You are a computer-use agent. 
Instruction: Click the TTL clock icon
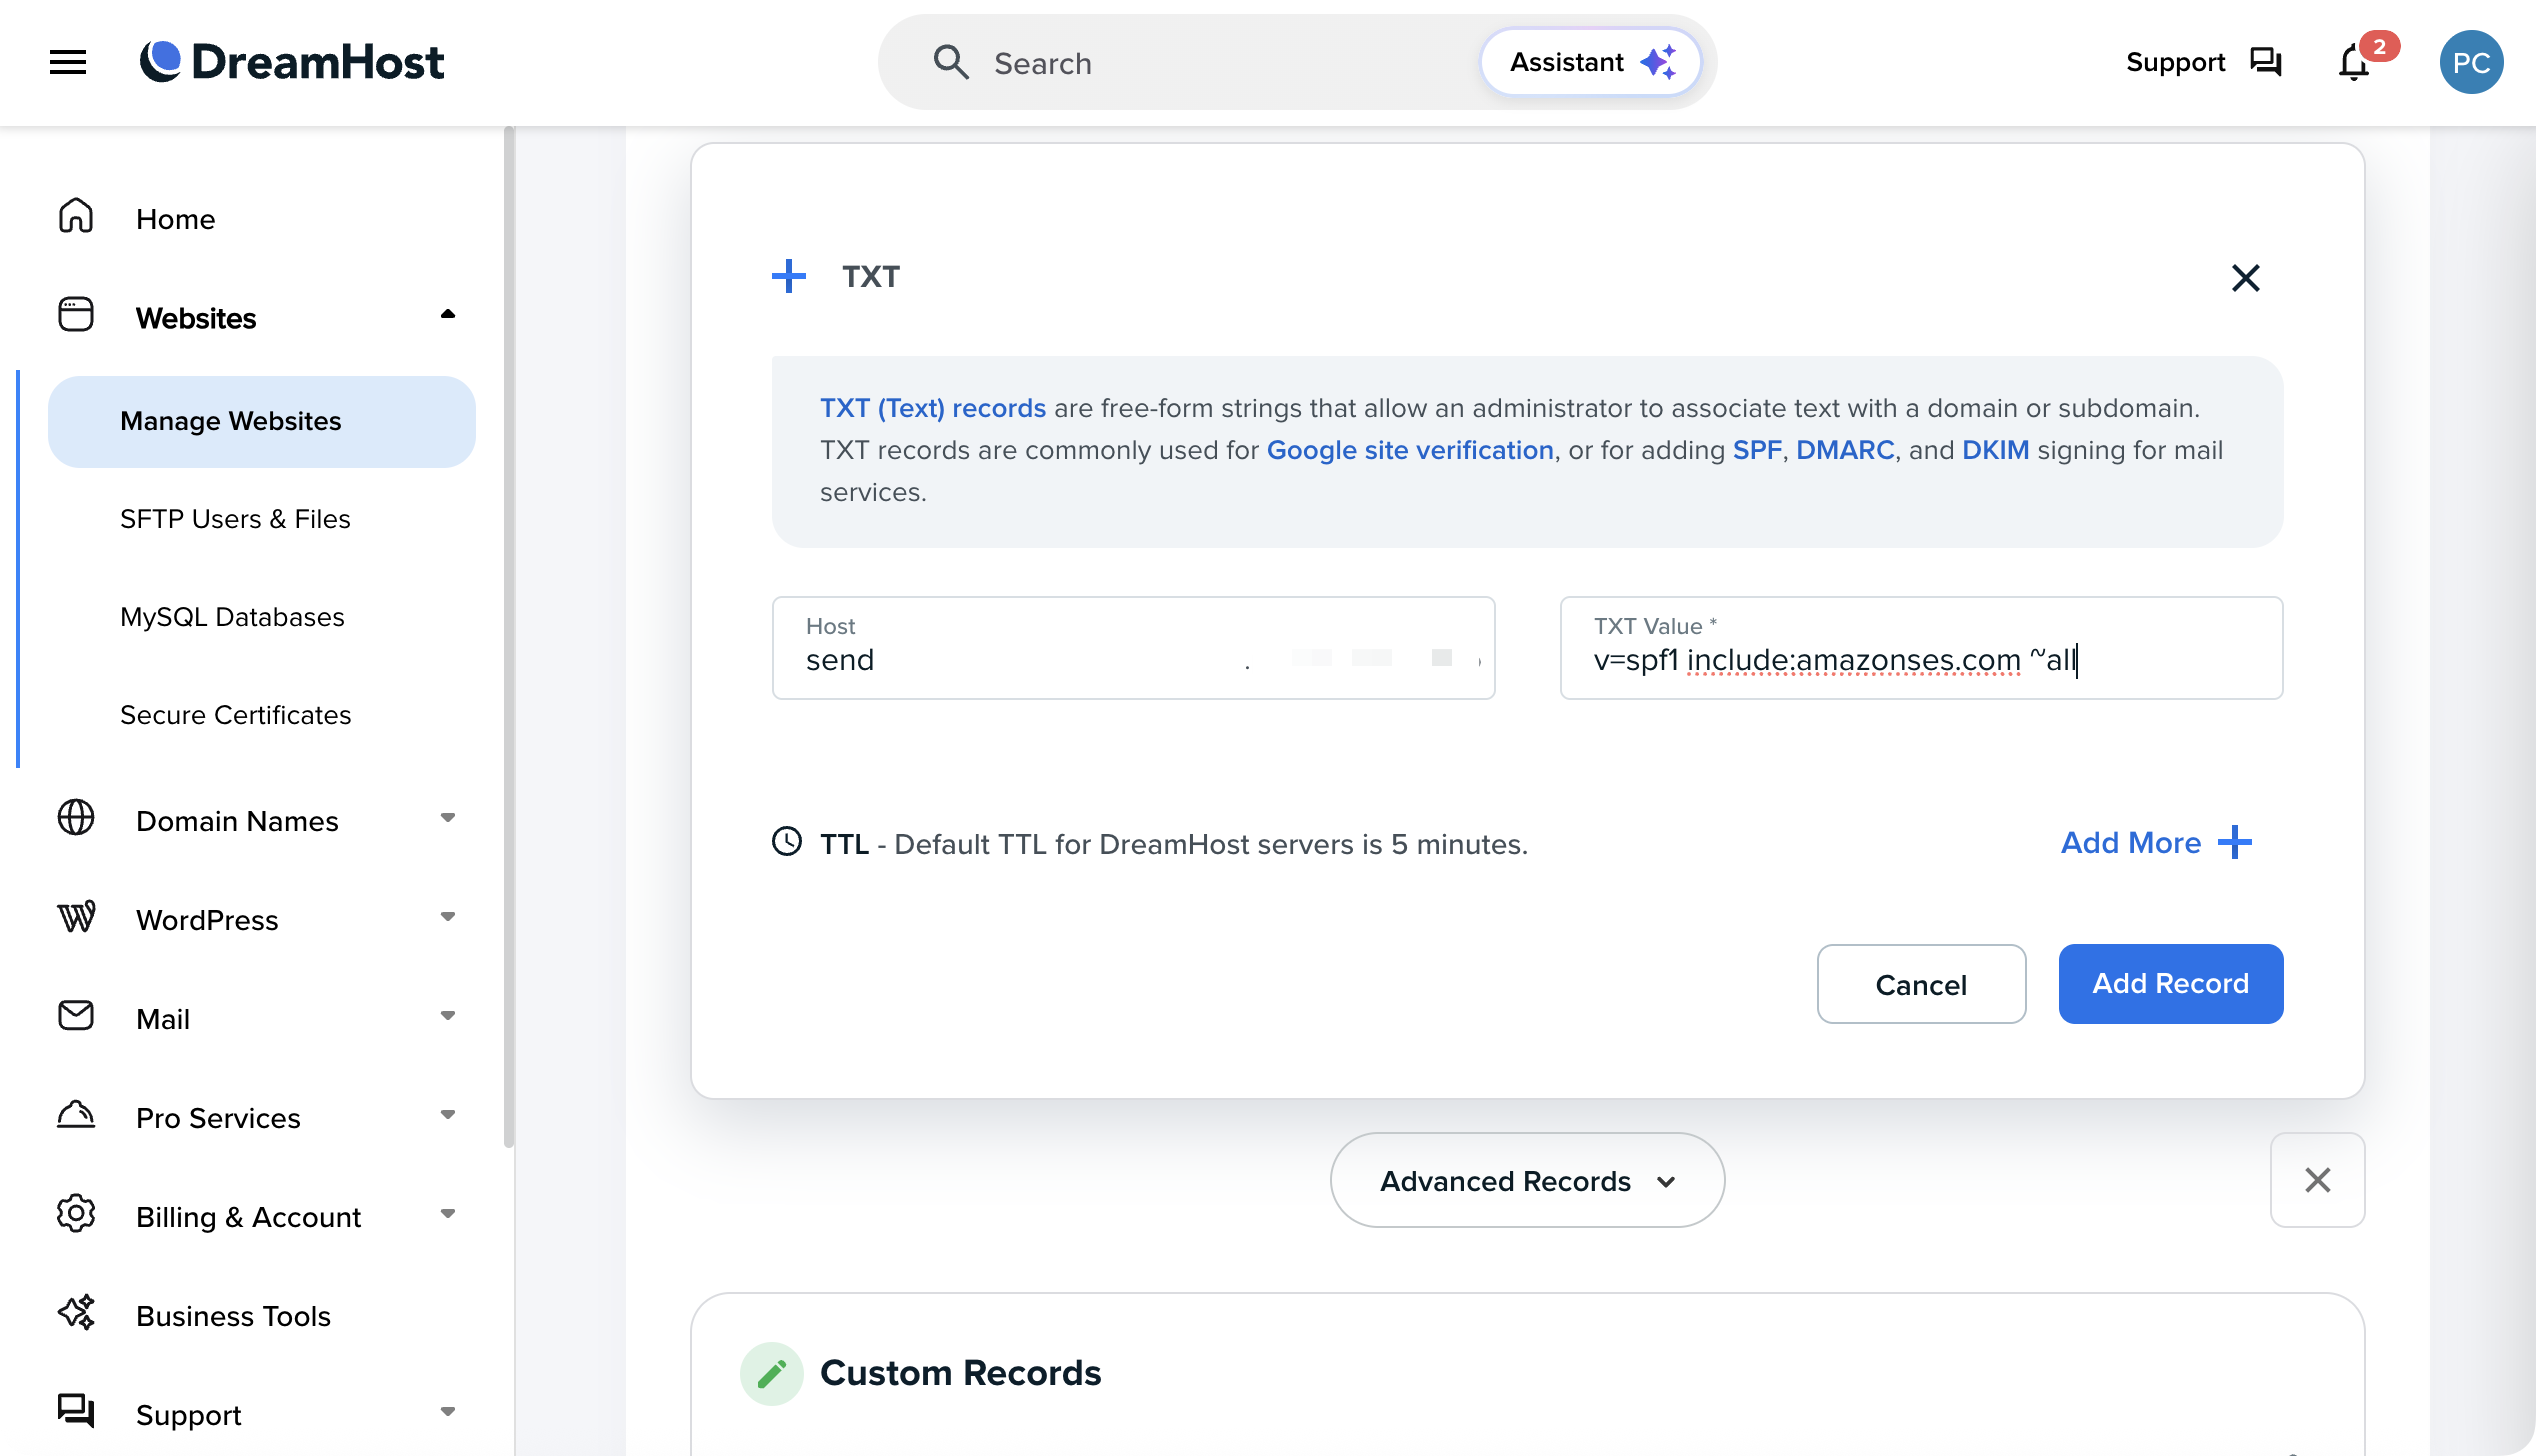point(787,843)
